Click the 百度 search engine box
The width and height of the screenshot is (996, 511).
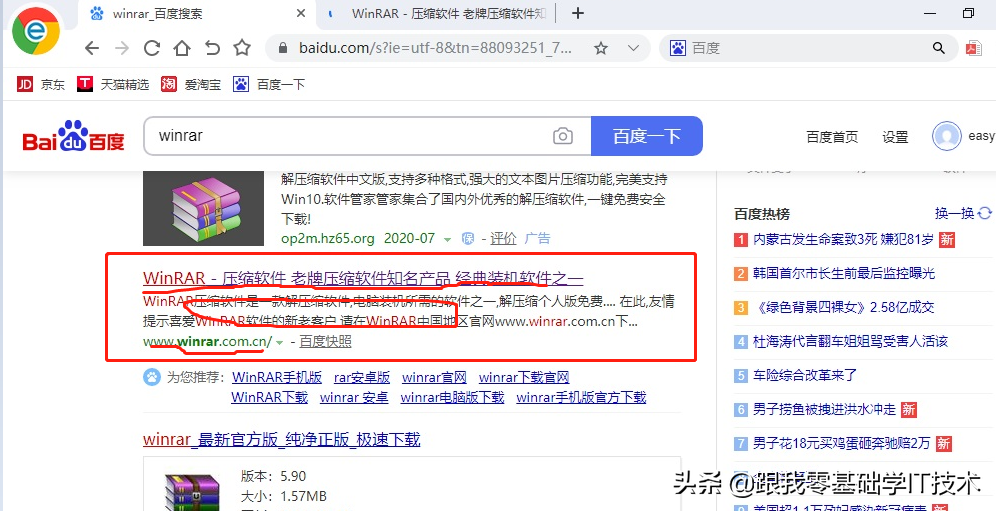[x=808, y=48]
